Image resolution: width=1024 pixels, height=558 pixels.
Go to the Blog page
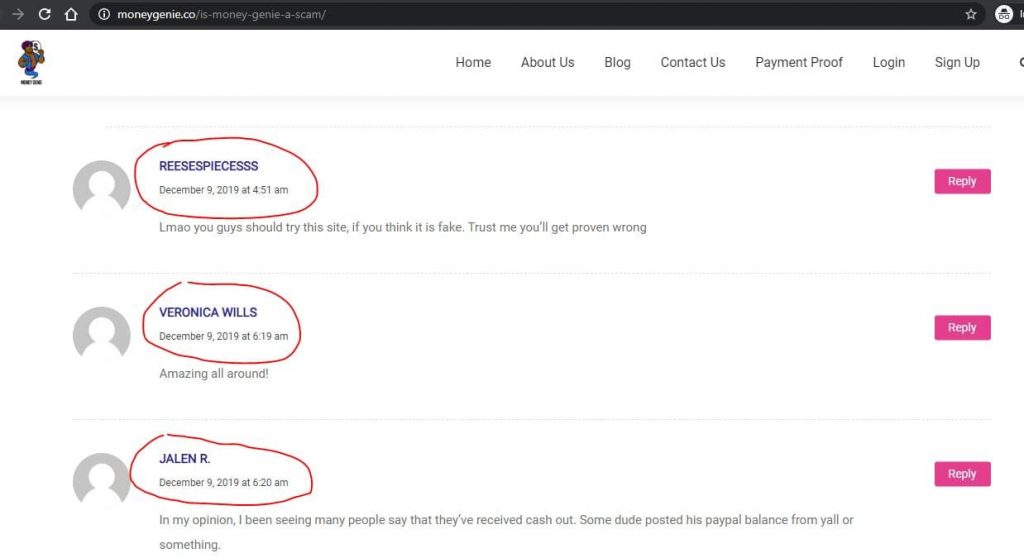pos(617,62)
